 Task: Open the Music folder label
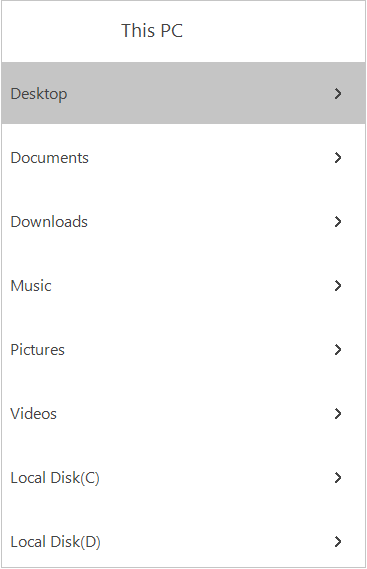(31, 286)
